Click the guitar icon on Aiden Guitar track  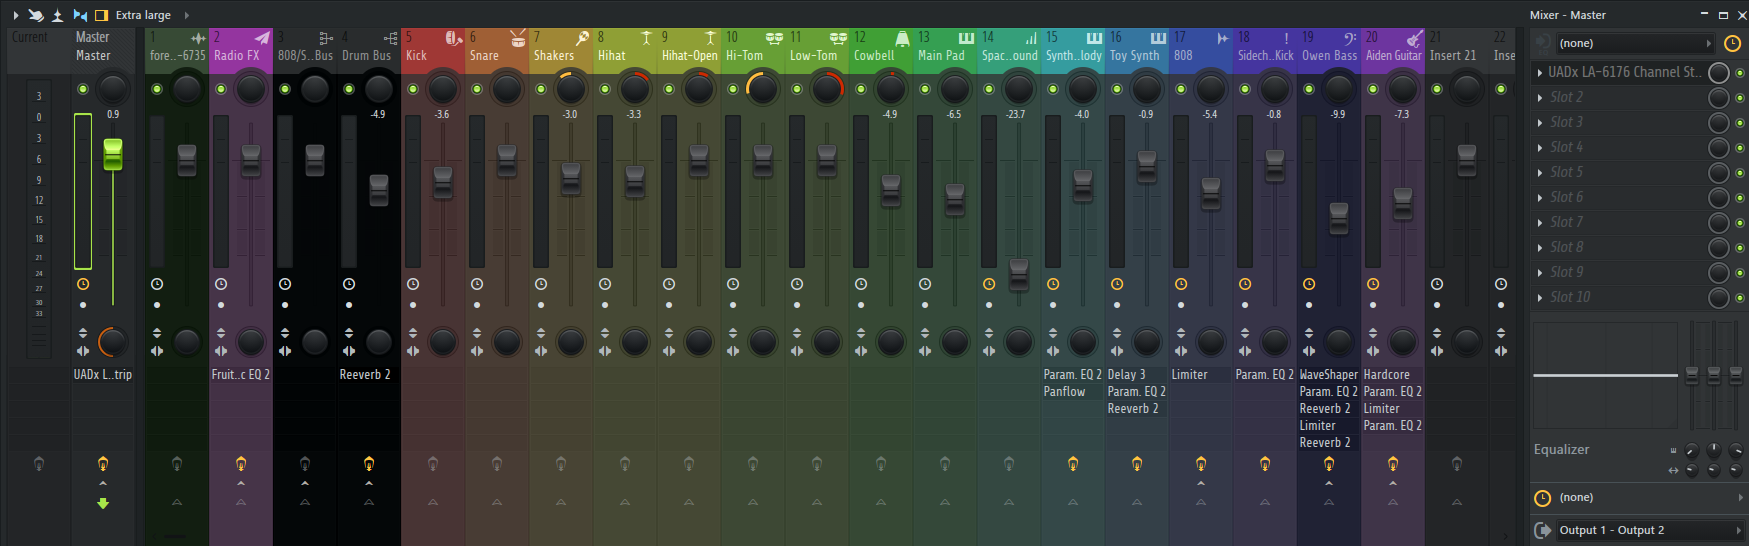[x=1414, y=38]
